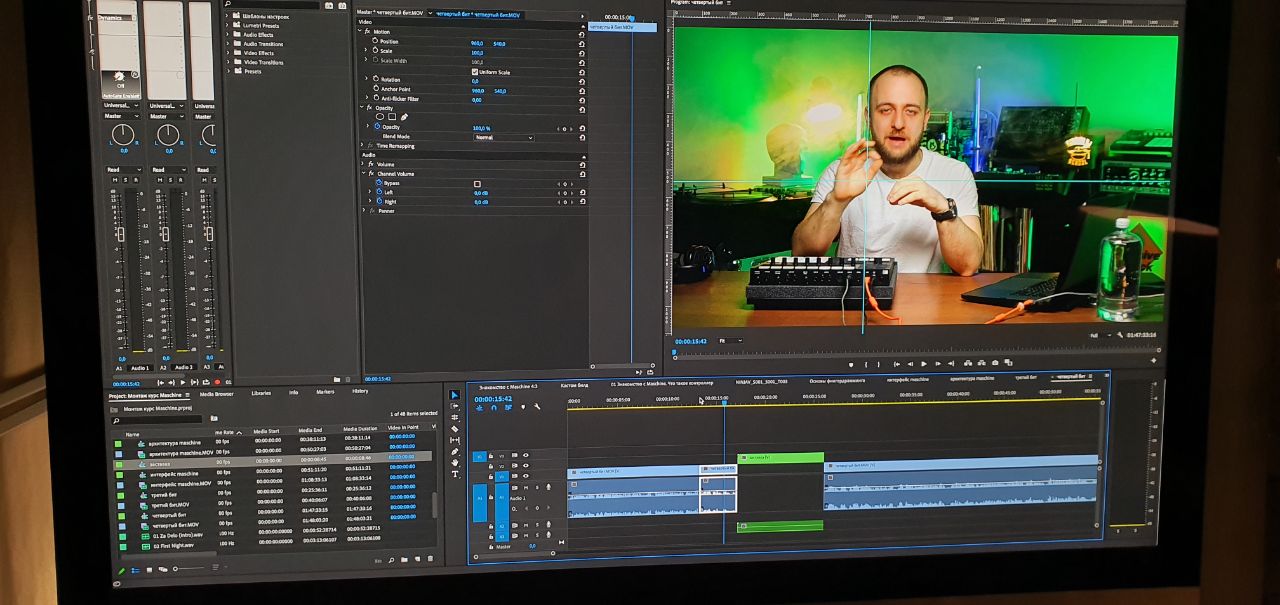Toggle lock on V3 track

pos(491,456)
